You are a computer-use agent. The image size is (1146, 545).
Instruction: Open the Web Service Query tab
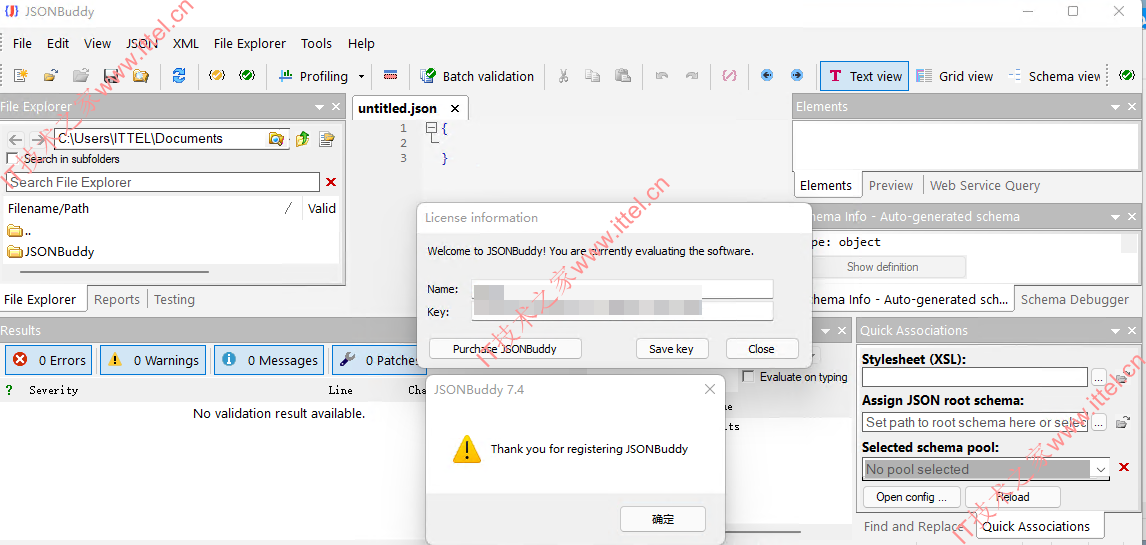[x=984, y=186]
